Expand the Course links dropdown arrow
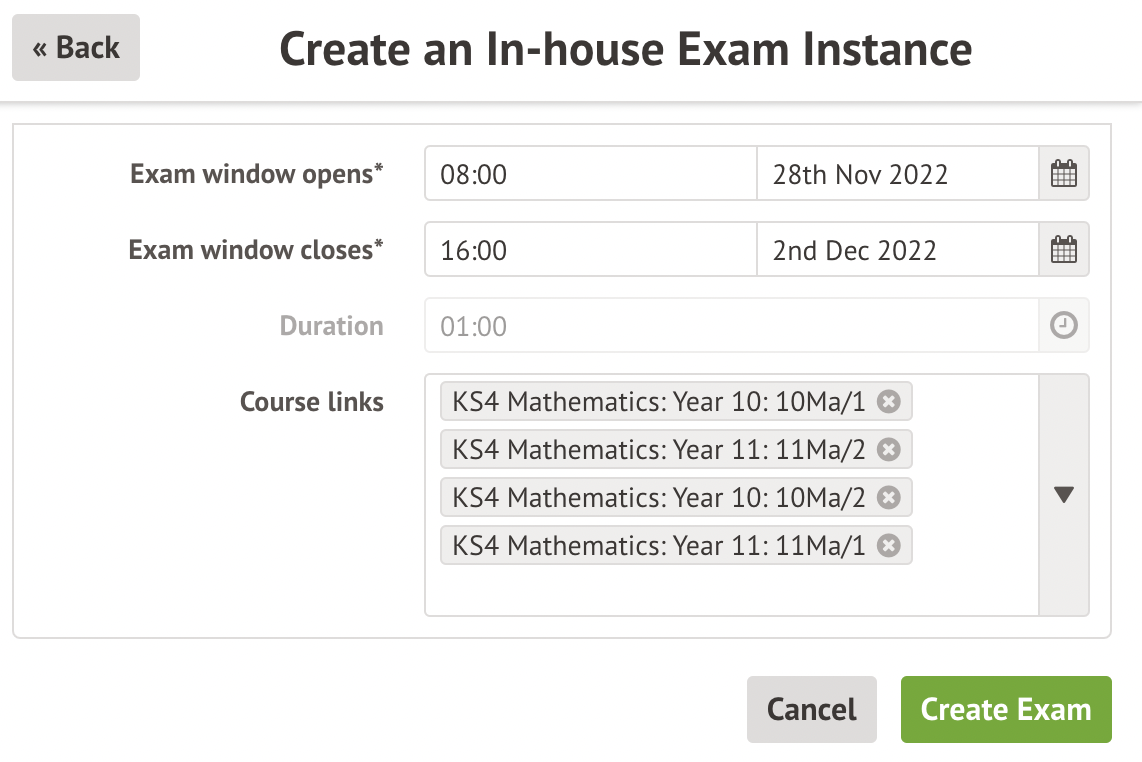This screenshot has height=762, width=1142. pos(1063,495)
